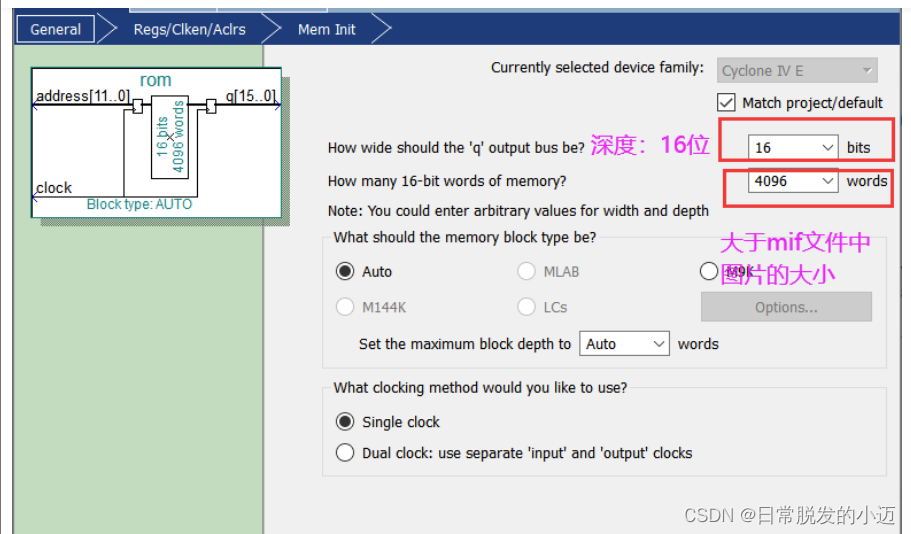
Task: Click the Options... button
Action: [786, 307]
